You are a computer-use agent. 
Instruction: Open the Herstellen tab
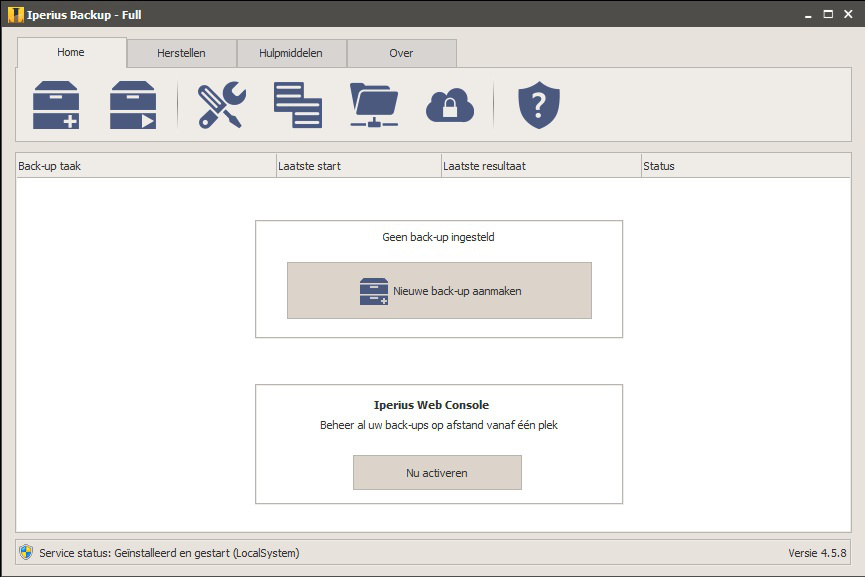[x=181, y=53]
